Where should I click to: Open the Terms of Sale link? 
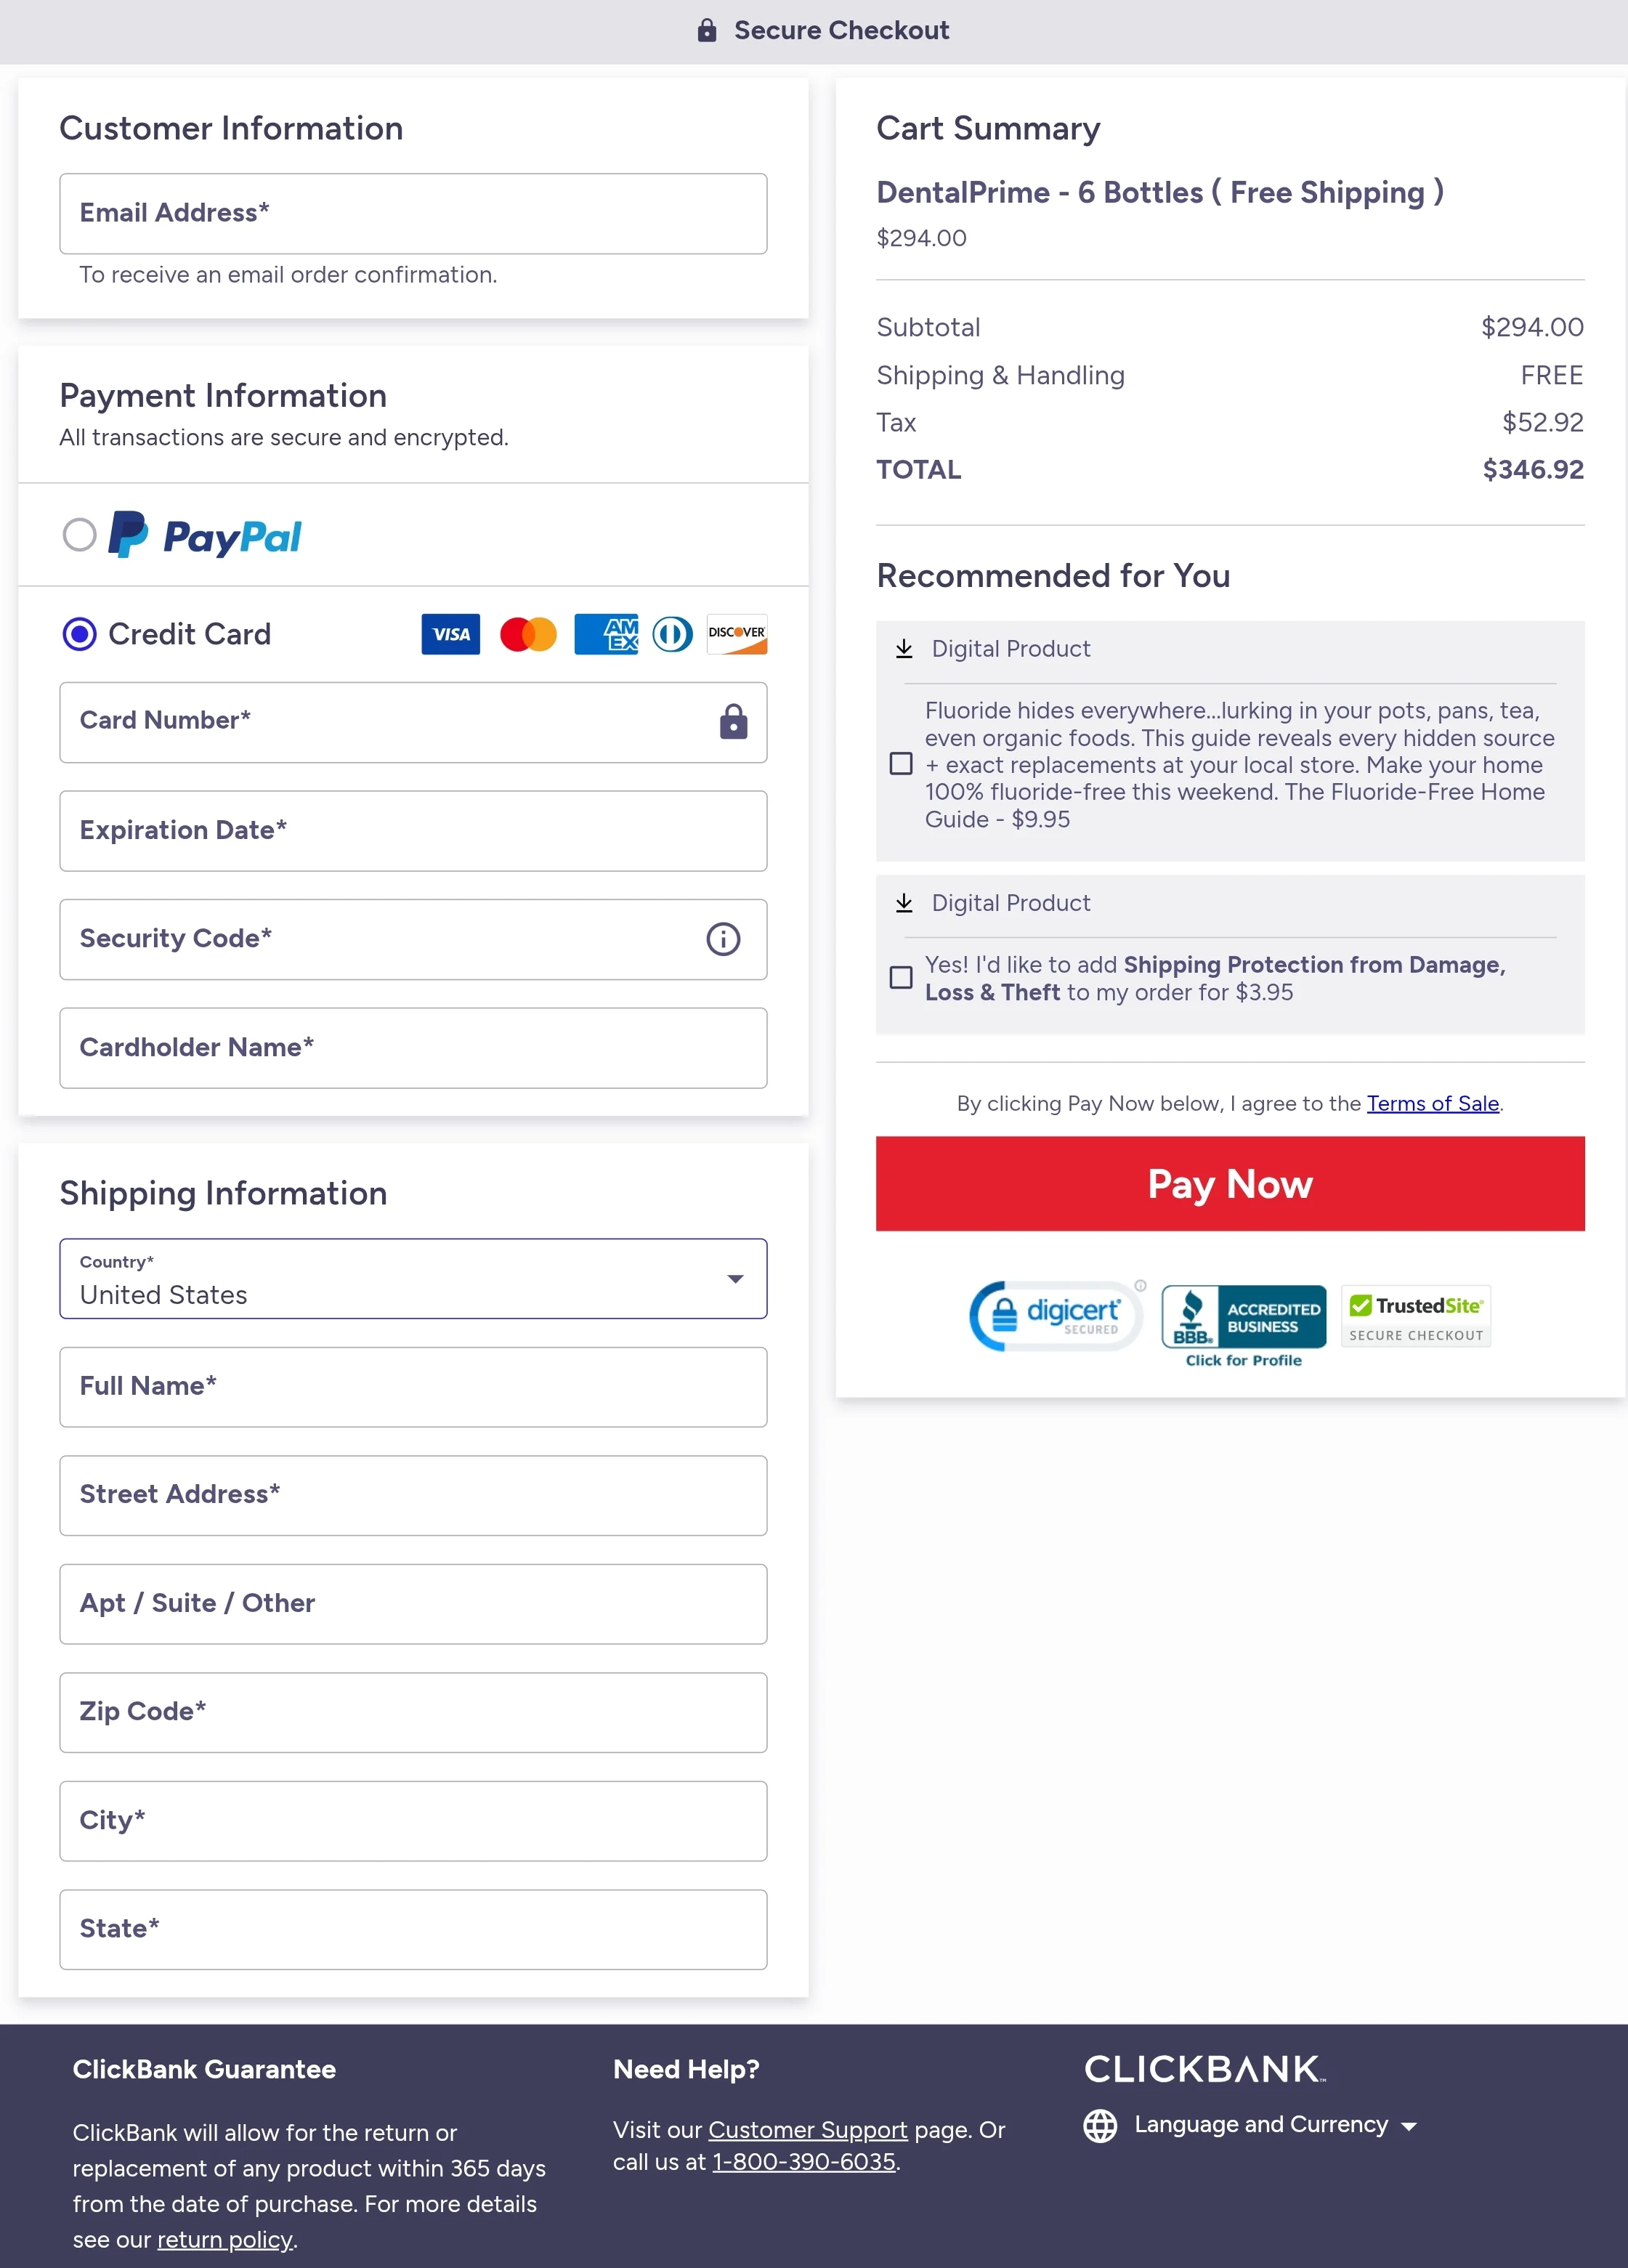[x=1432, y=1103]
